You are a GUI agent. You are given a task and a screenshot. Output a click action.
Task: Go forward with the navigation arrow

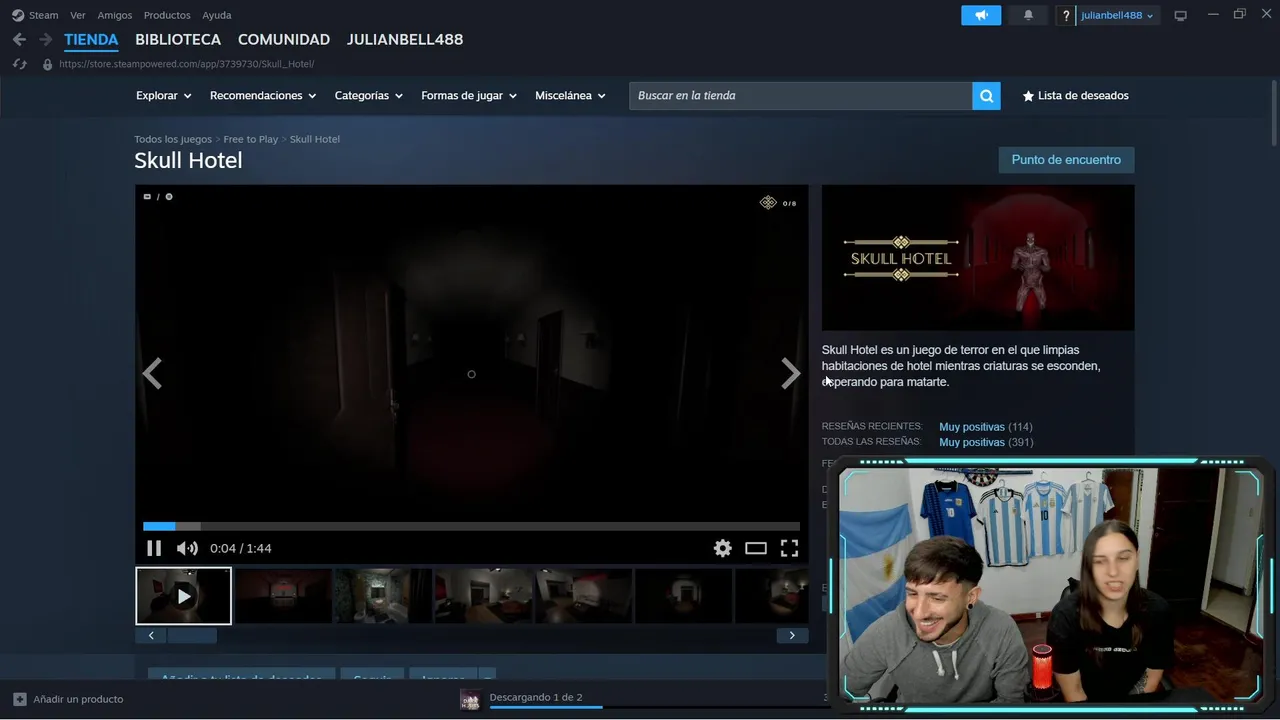(x=45, y=40)
